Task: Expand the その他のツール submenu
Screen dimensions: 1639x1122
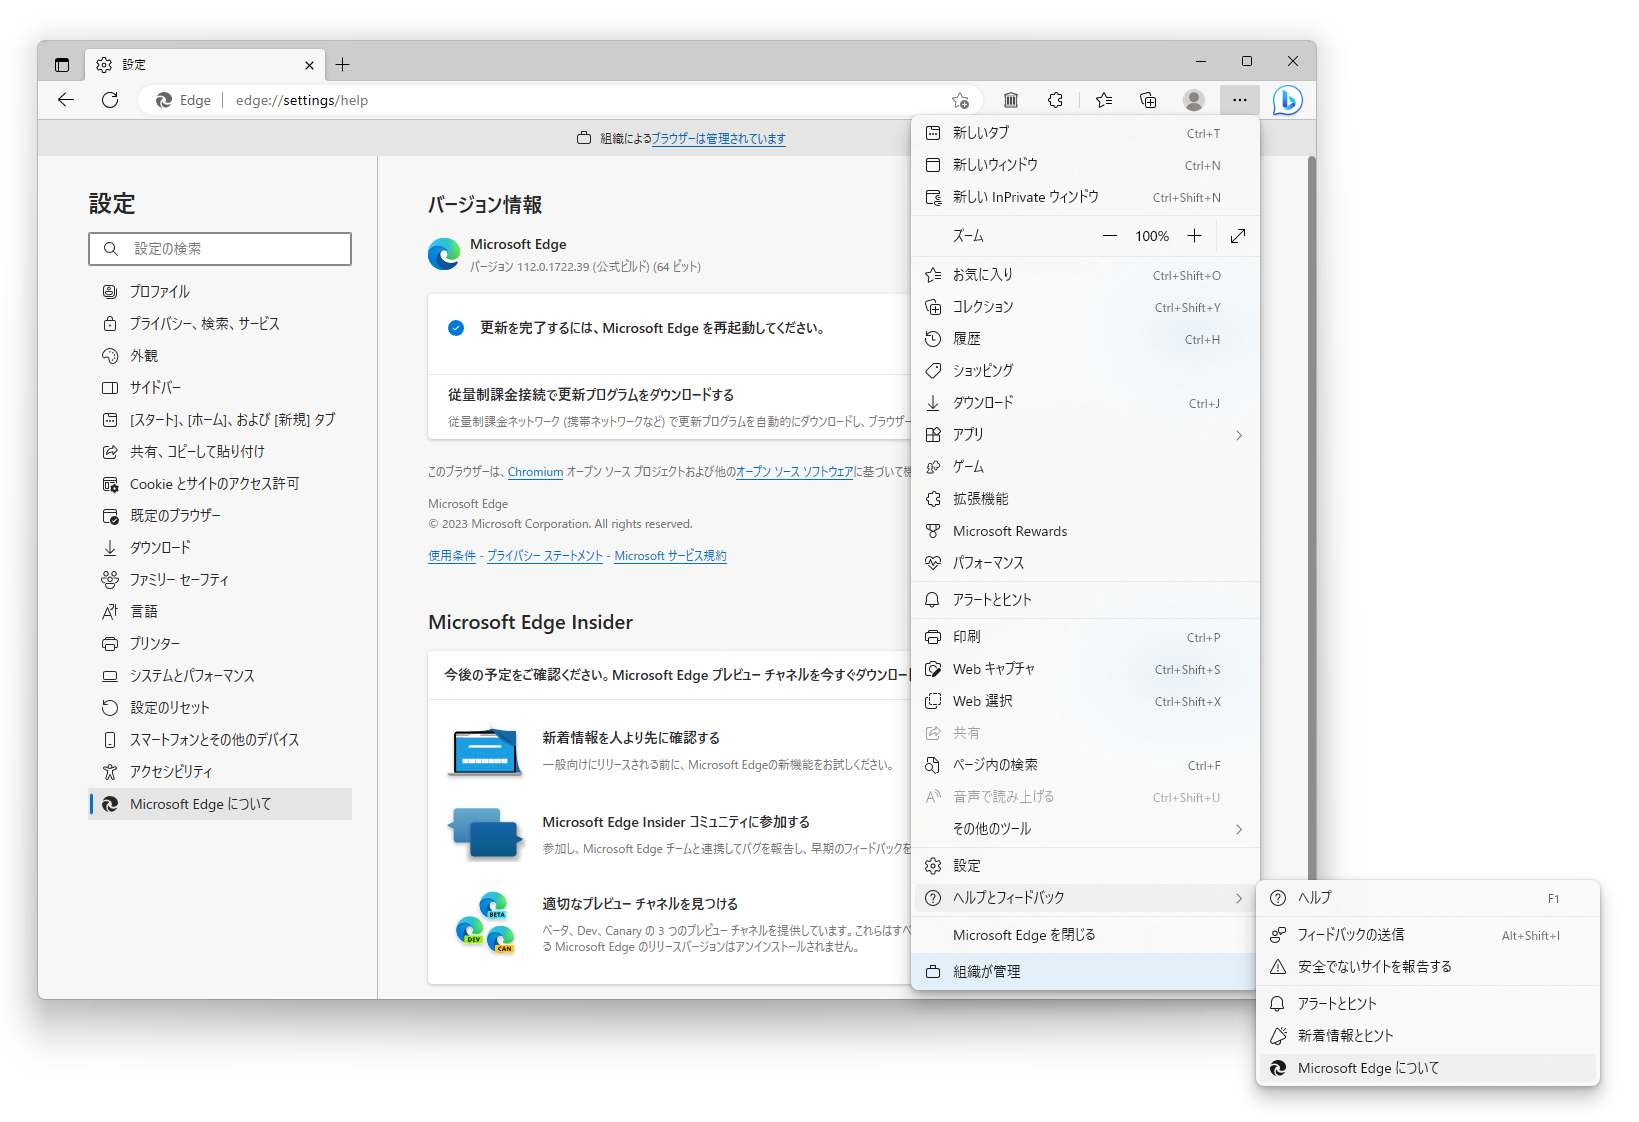Action: tap(1084, 828)
